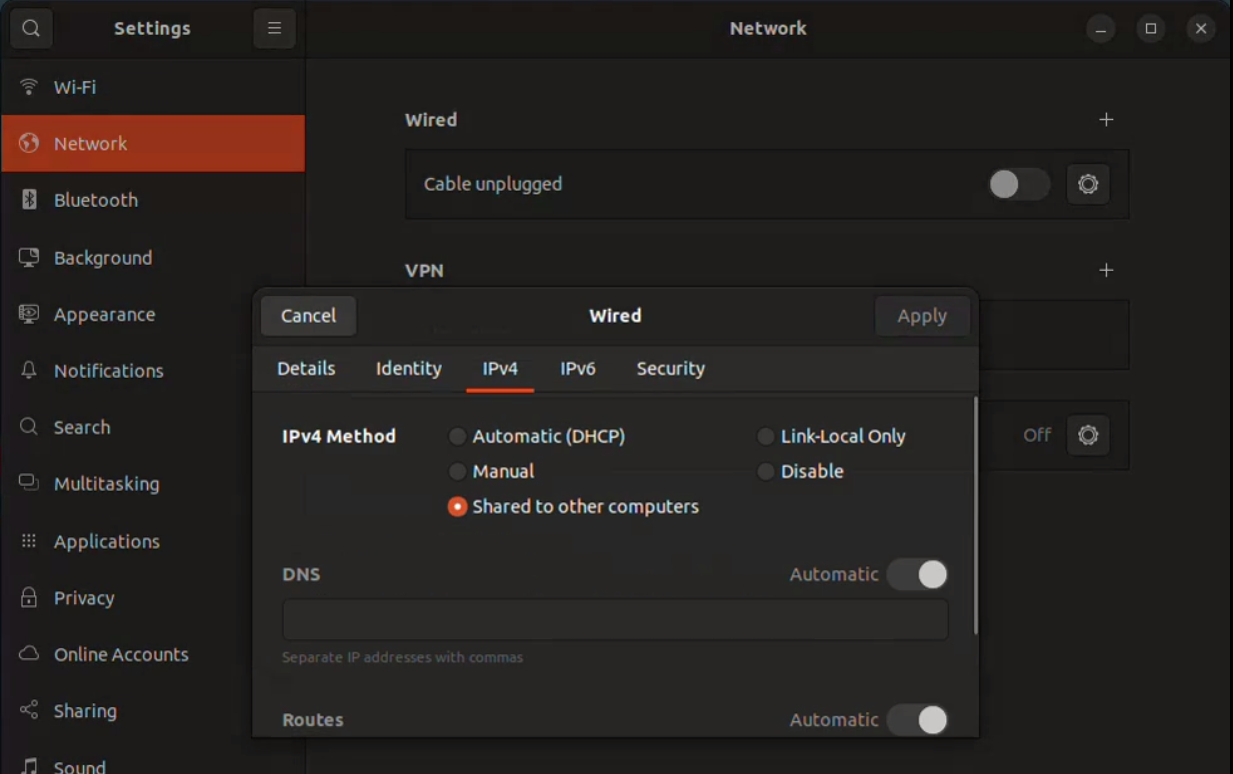Click the Privacy lock icon
1233x774 pixels.
click(29, 597)
